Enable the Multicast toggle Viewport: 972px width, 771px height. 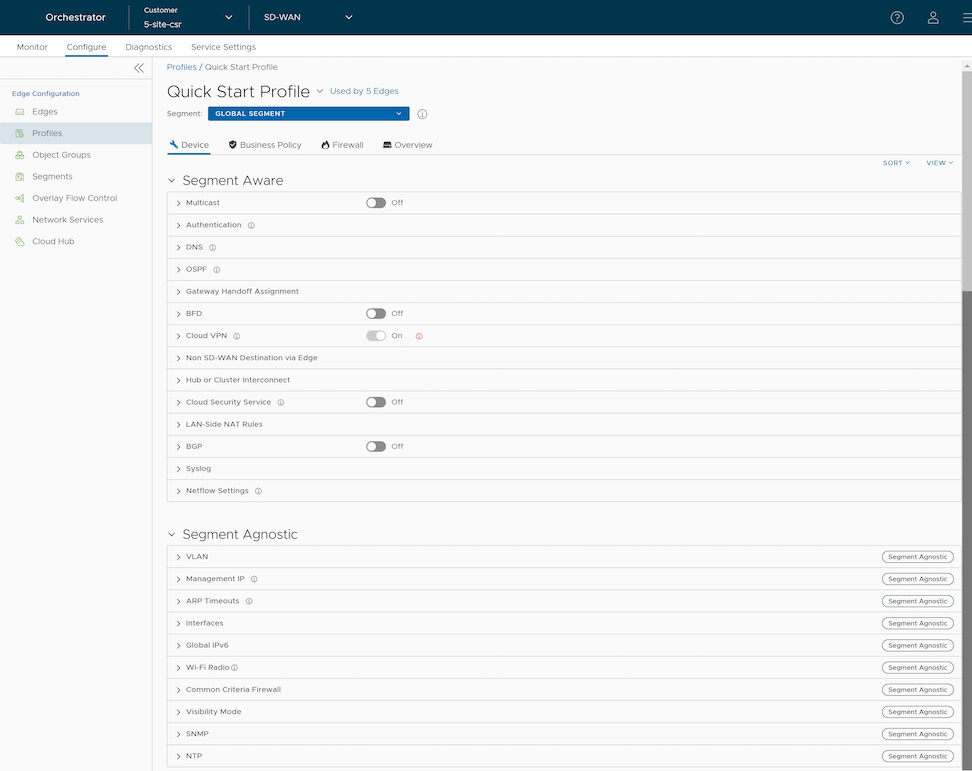click(375, 203)
